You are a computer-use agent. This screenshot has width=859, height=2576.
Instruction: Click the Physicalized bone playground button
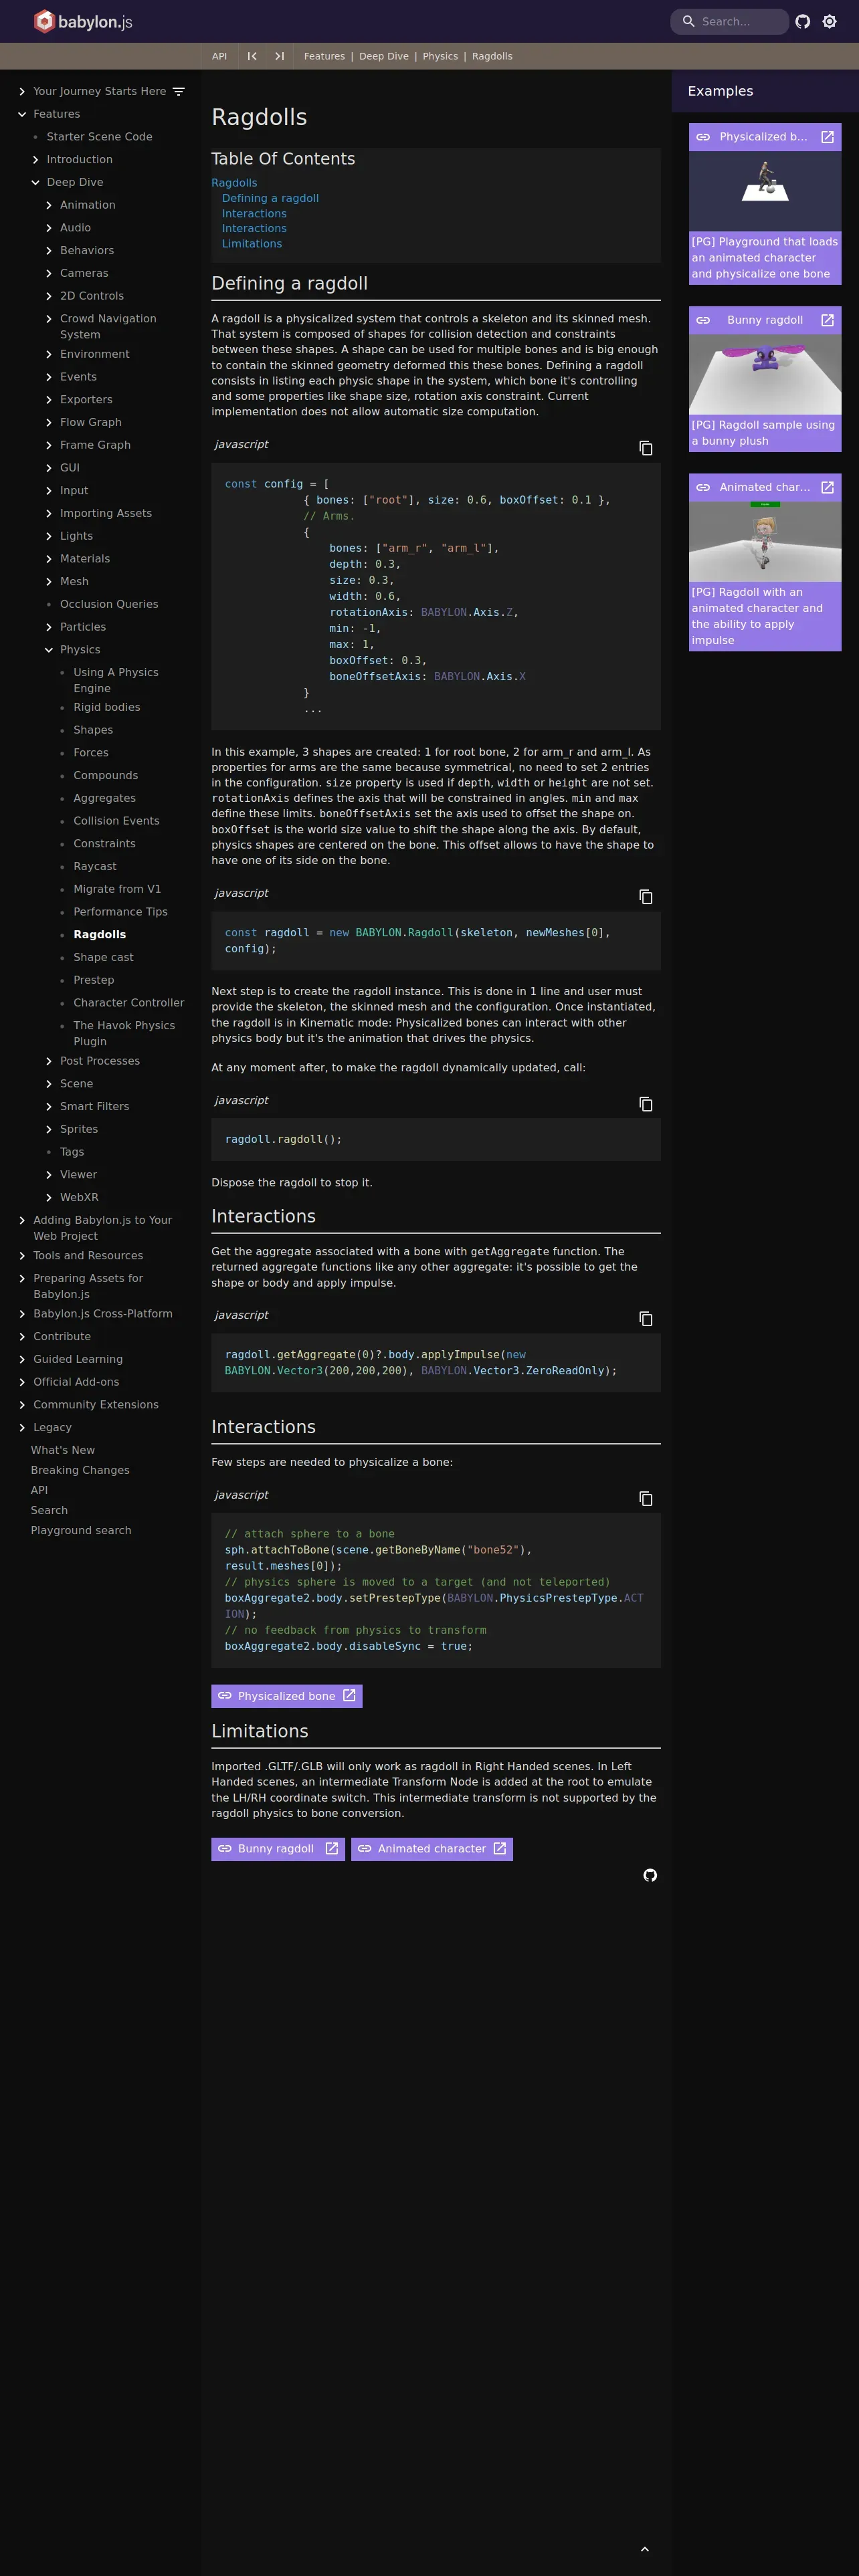(286, 1696)
